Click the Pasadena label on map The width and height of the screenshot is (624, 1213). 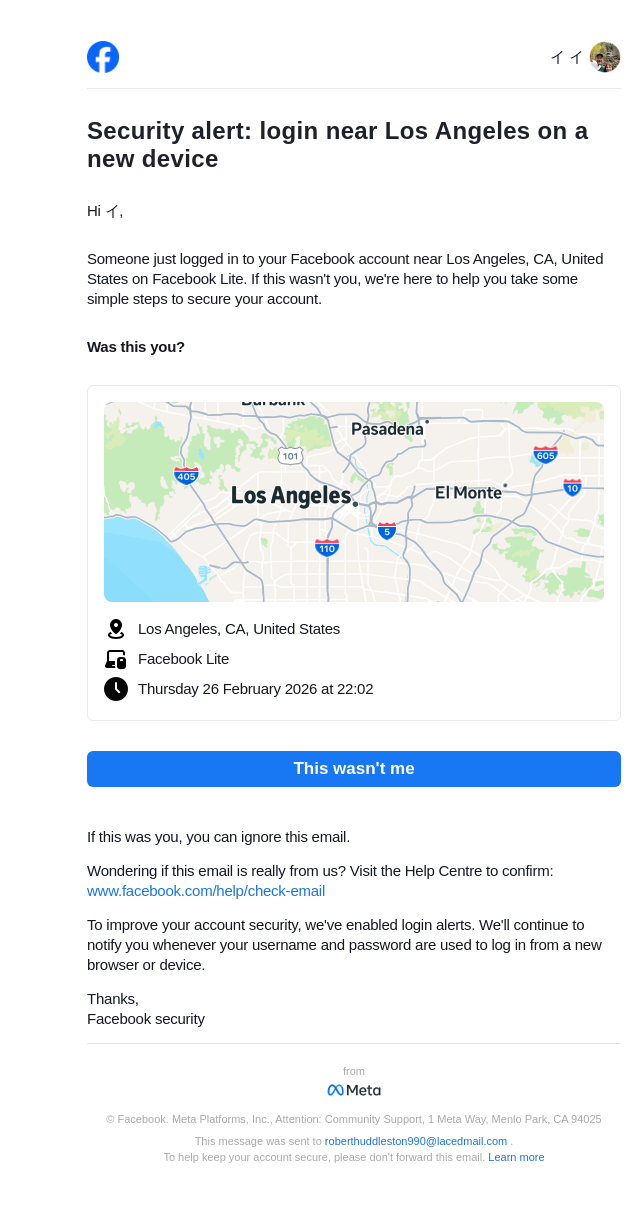[387, 429]
